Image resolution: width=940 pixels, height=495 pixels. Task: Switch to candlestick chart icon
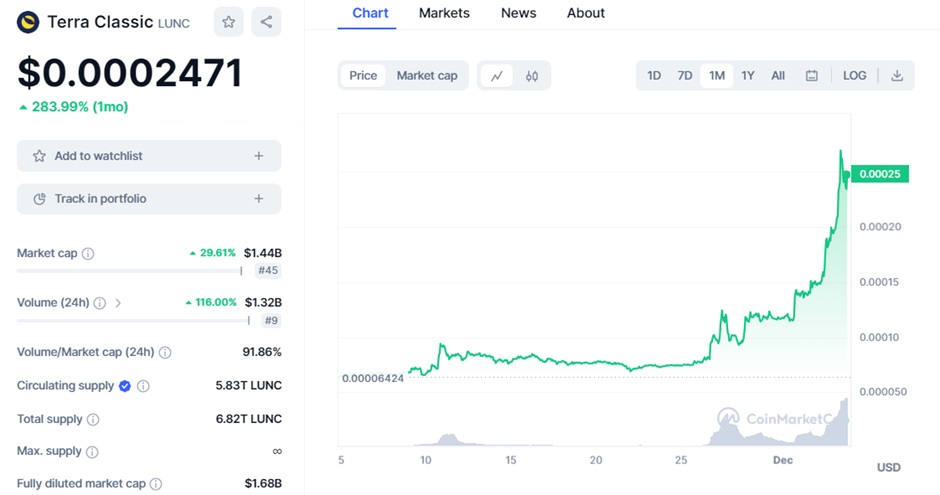point(532,76)
